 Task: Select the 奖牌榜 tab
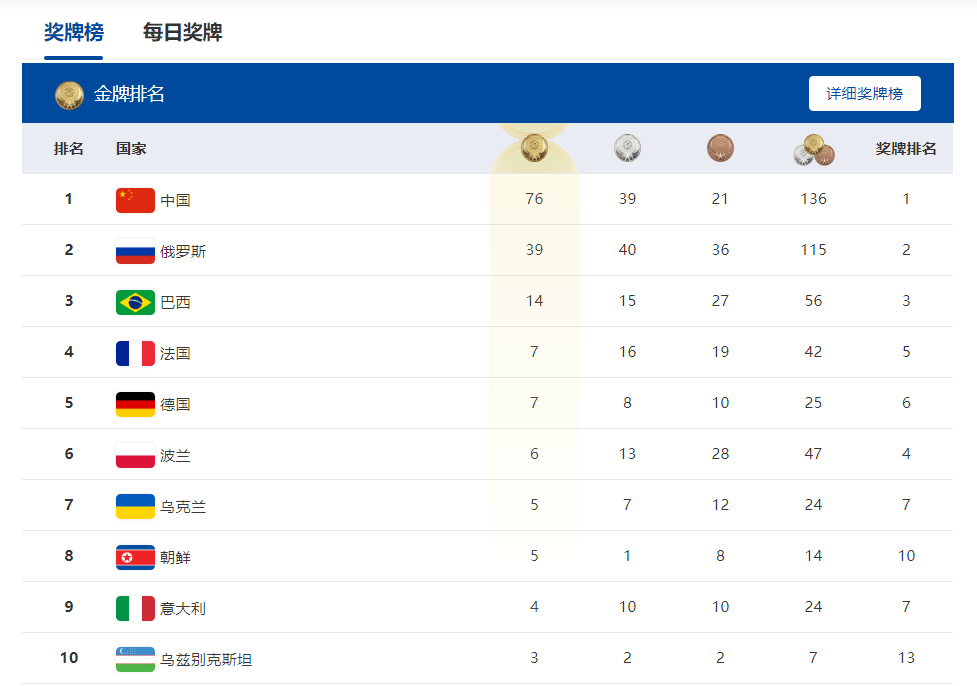pyautogui.click(x=74, y=32)
